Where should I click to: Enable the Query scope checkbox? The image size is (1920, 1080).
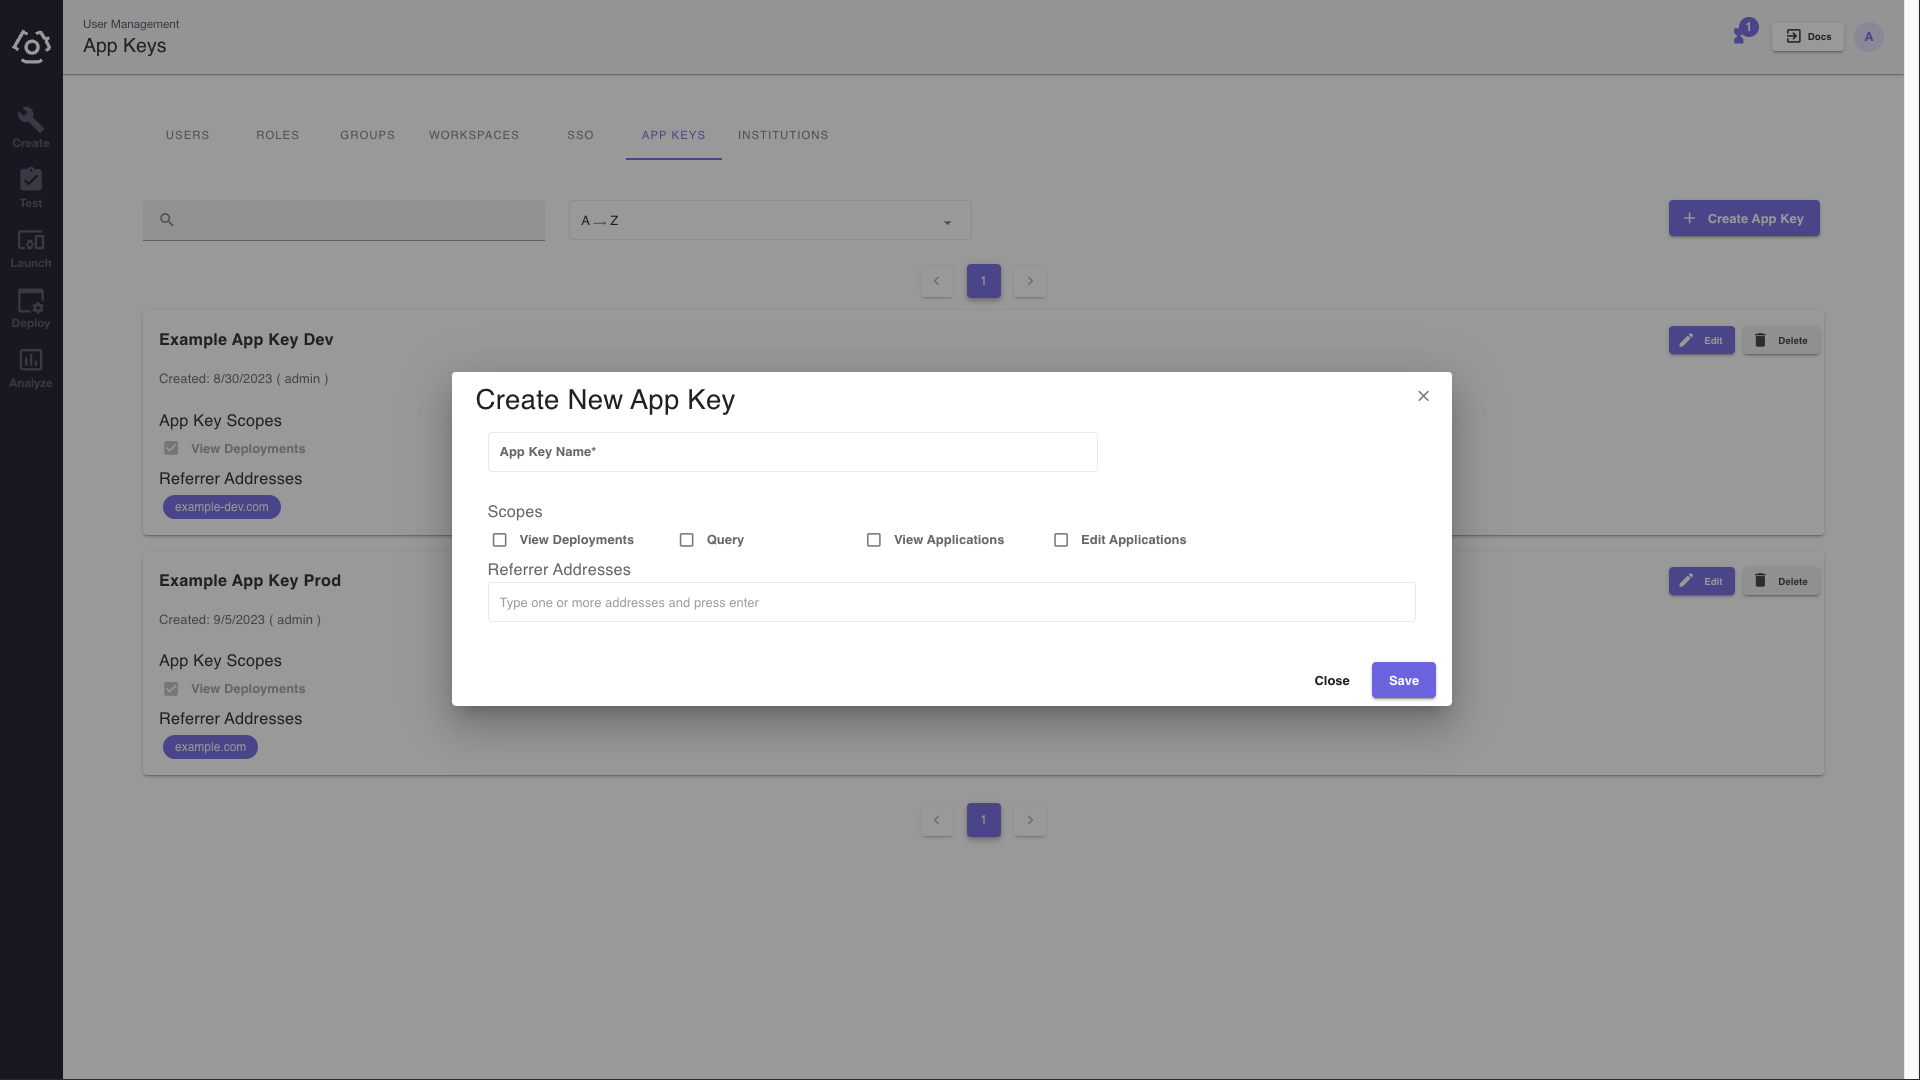(x=687, y=539)
